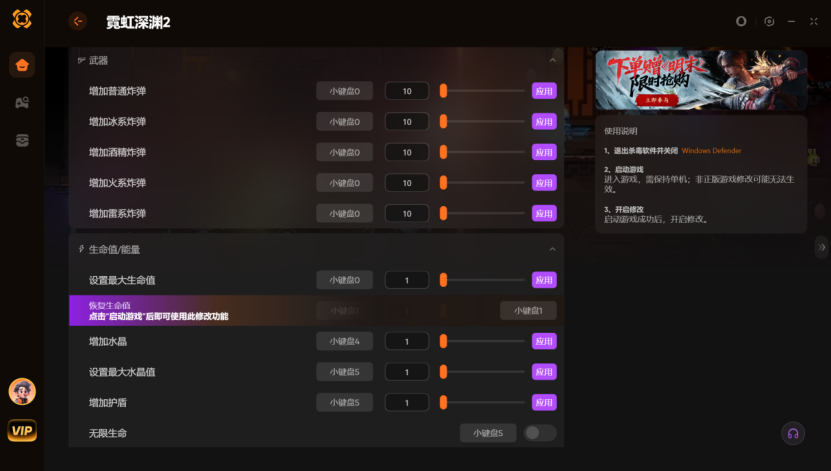This screenshot has height=471, width=831.
Task: Apply the 增加普通炸弹 cheat
Action: tap(544, 91)
